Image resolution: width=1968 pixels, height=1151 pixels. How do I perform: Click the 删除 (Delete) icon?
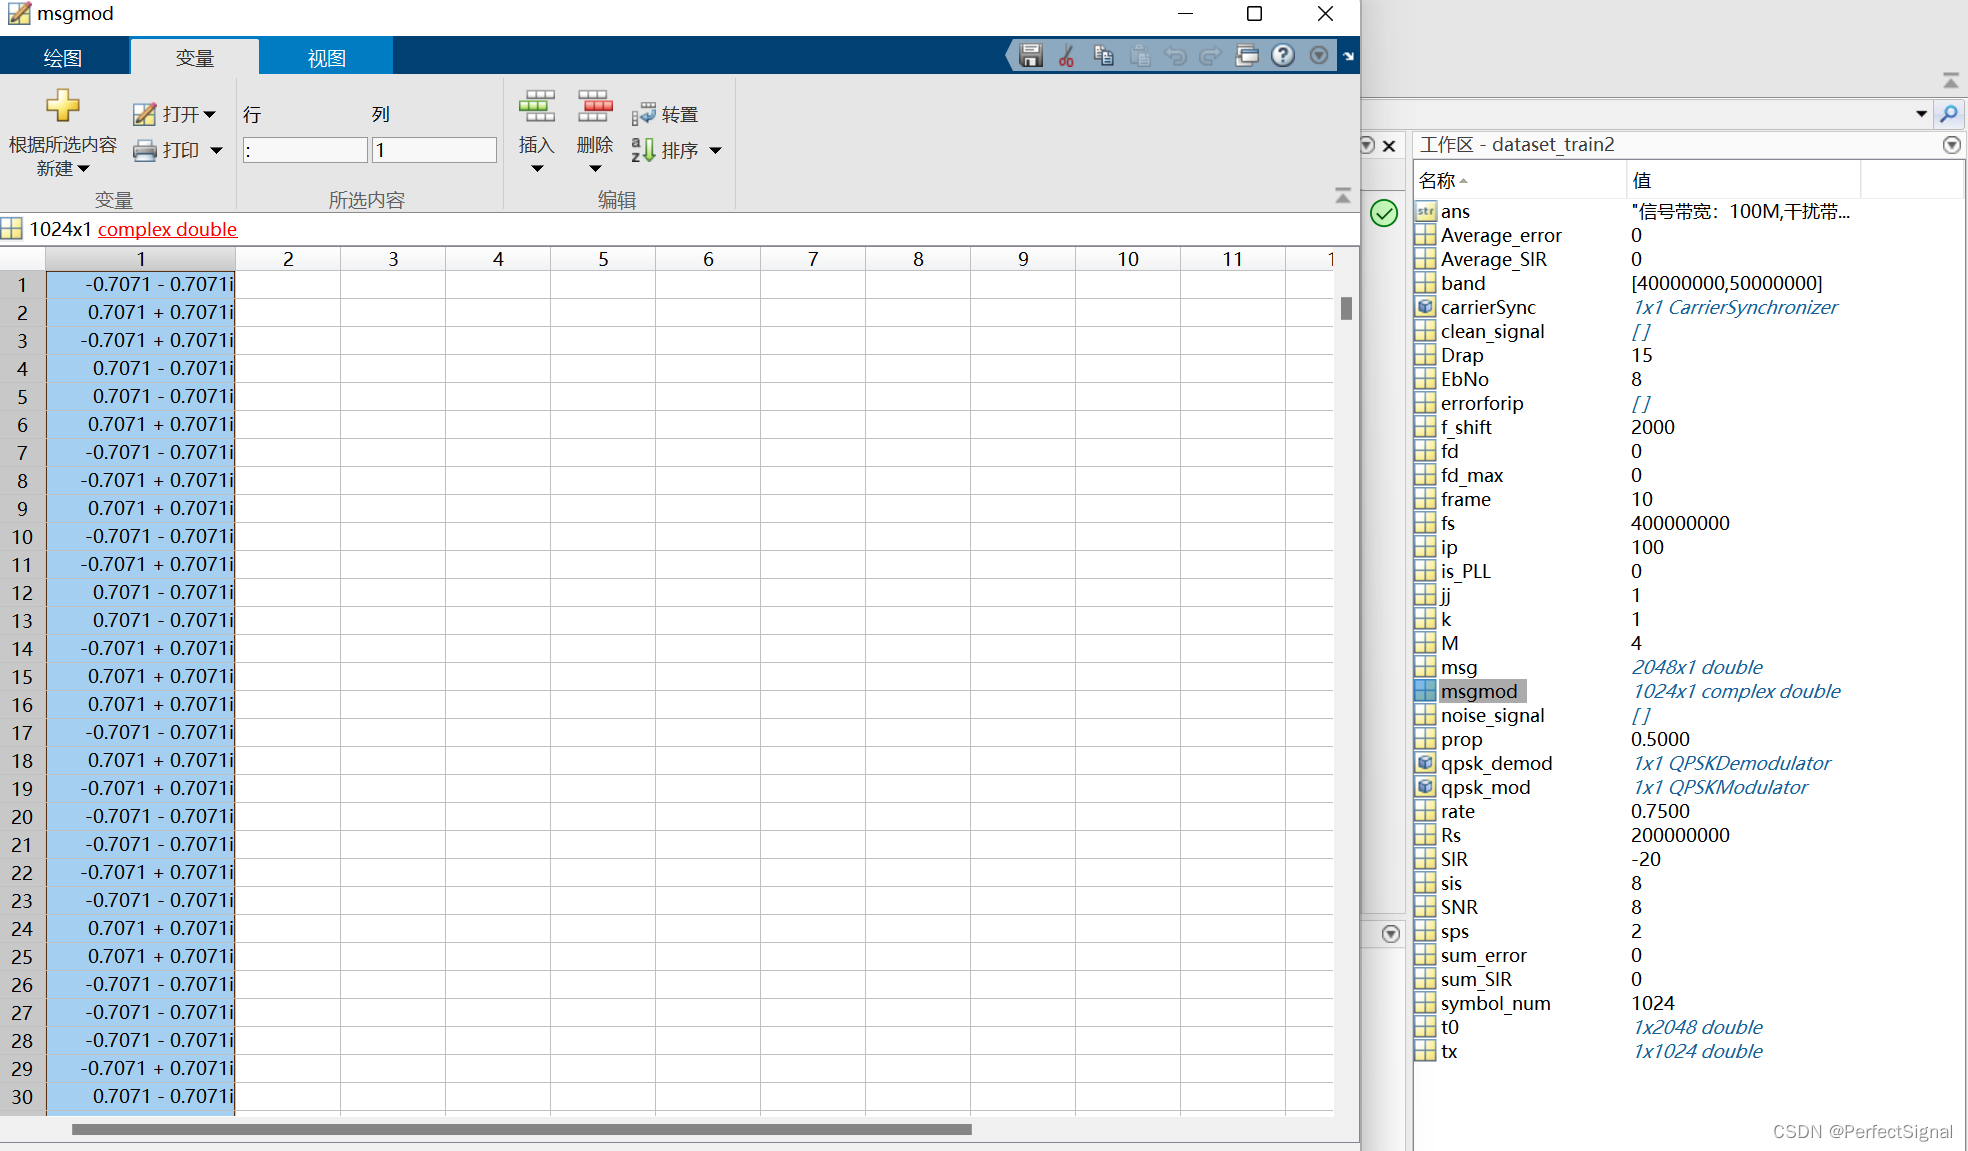tap(595, 105)
